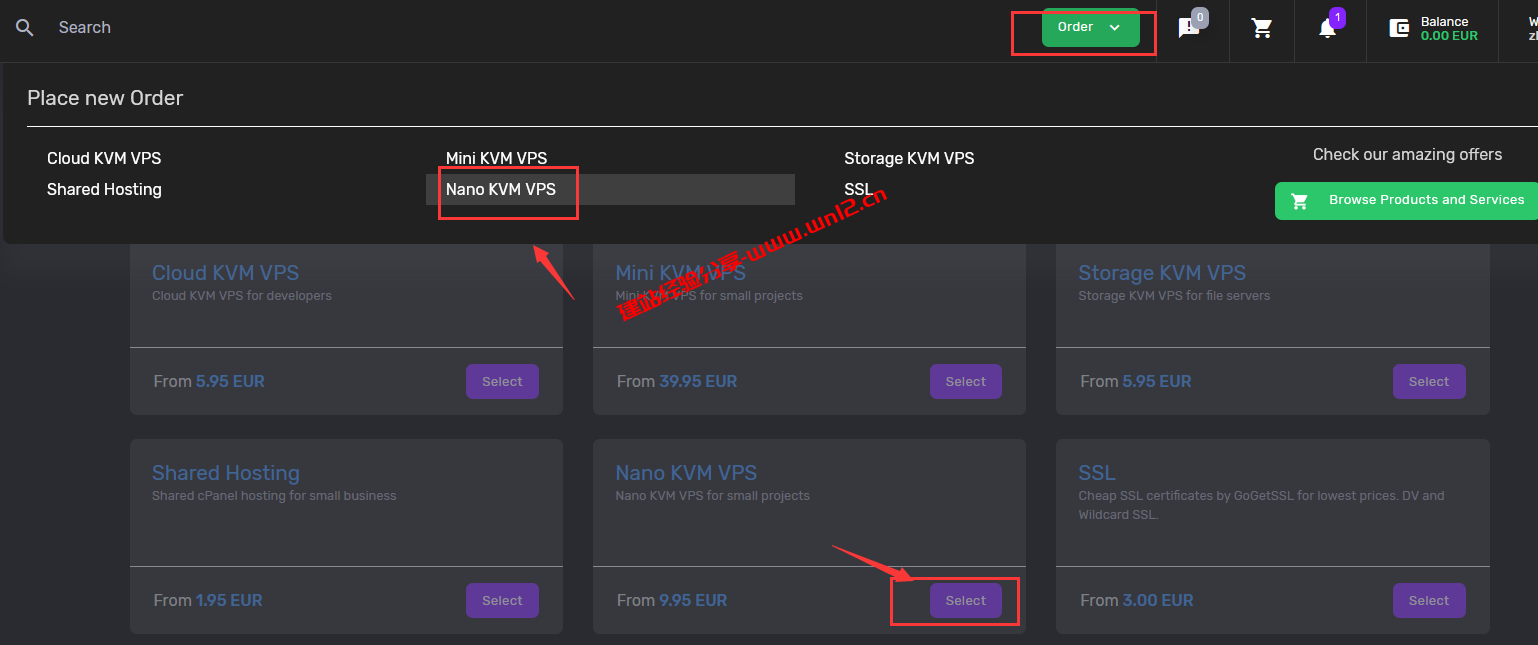Choose Storage KVM VPS in order menu
The image size is (1538, 645).
(909, 158)
